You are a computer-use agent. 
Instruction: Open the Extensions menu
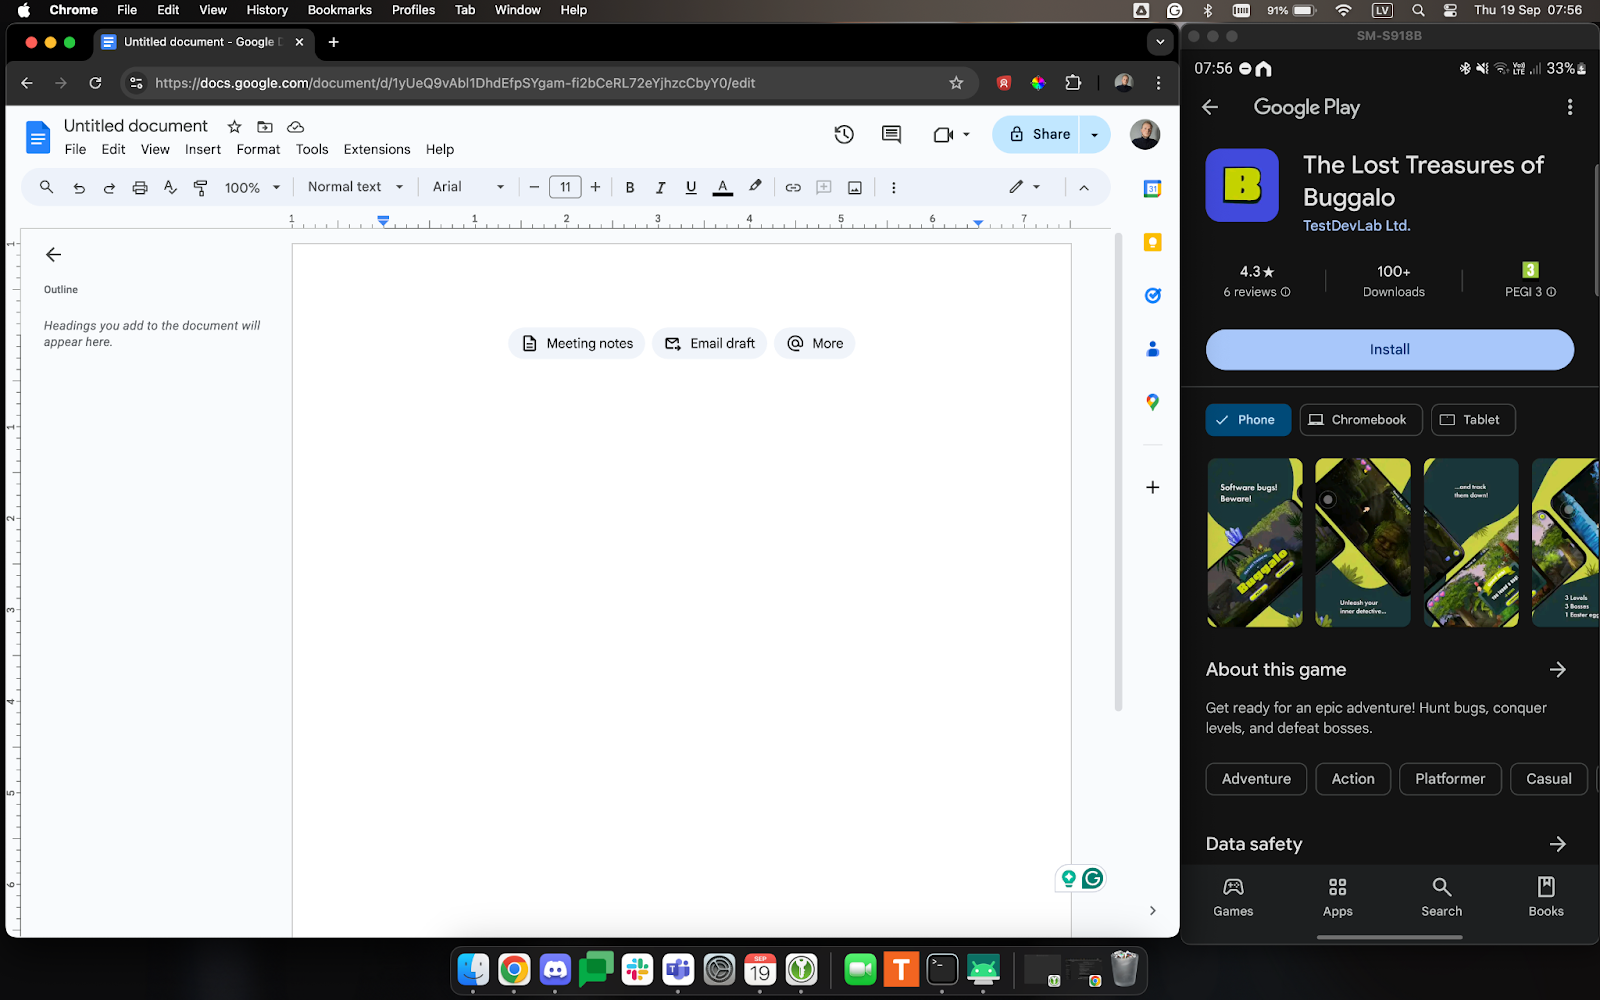(x=377, y=149)
